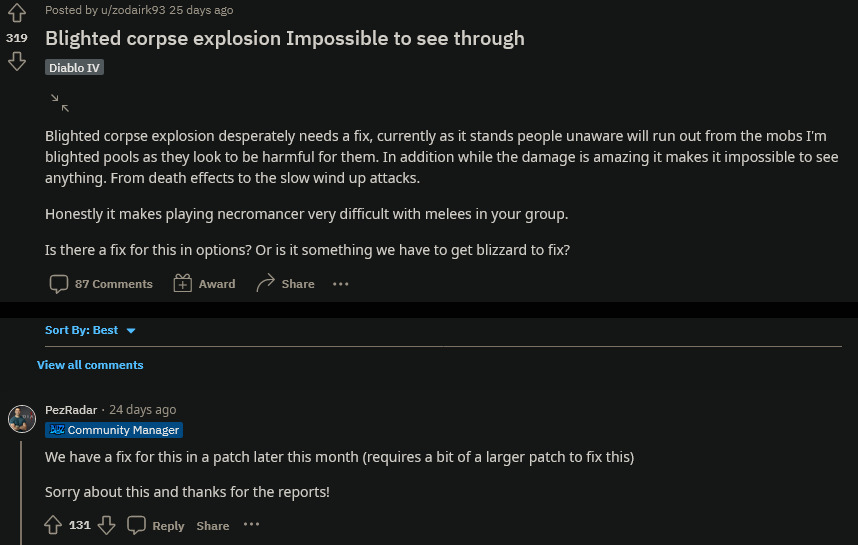Open PezRadar's profile avatar
Viewport: 858px width, 545px height.
[22, 418]
